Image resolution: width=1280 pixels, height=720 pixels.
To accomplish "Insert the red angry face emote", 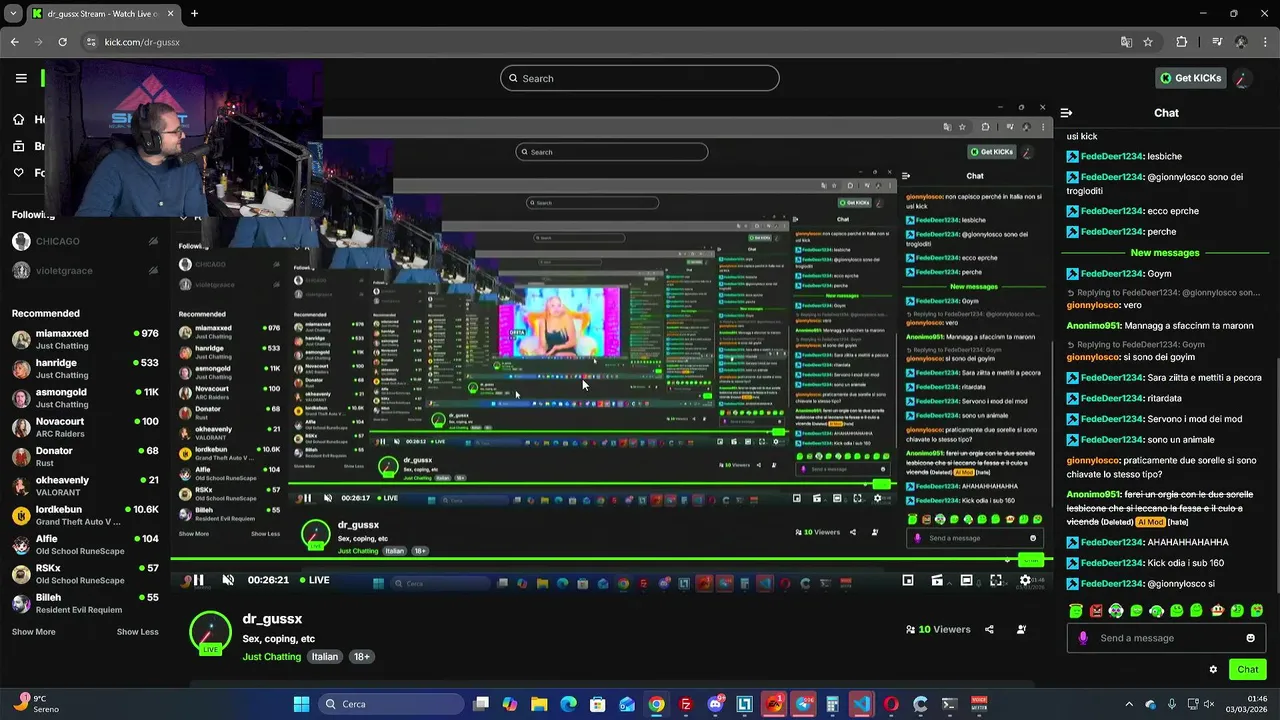I will point(1096,610).
